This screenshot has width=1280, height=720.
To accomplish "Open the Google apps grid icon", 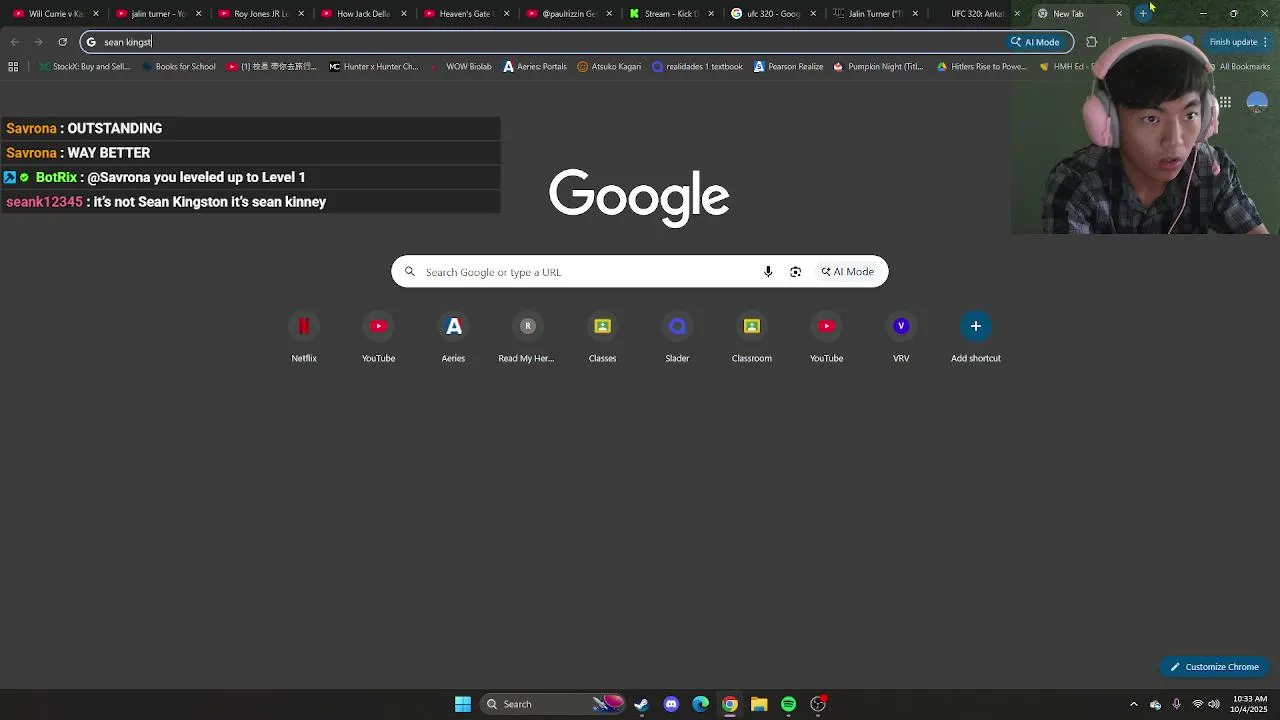I will tap(1225, 102).
